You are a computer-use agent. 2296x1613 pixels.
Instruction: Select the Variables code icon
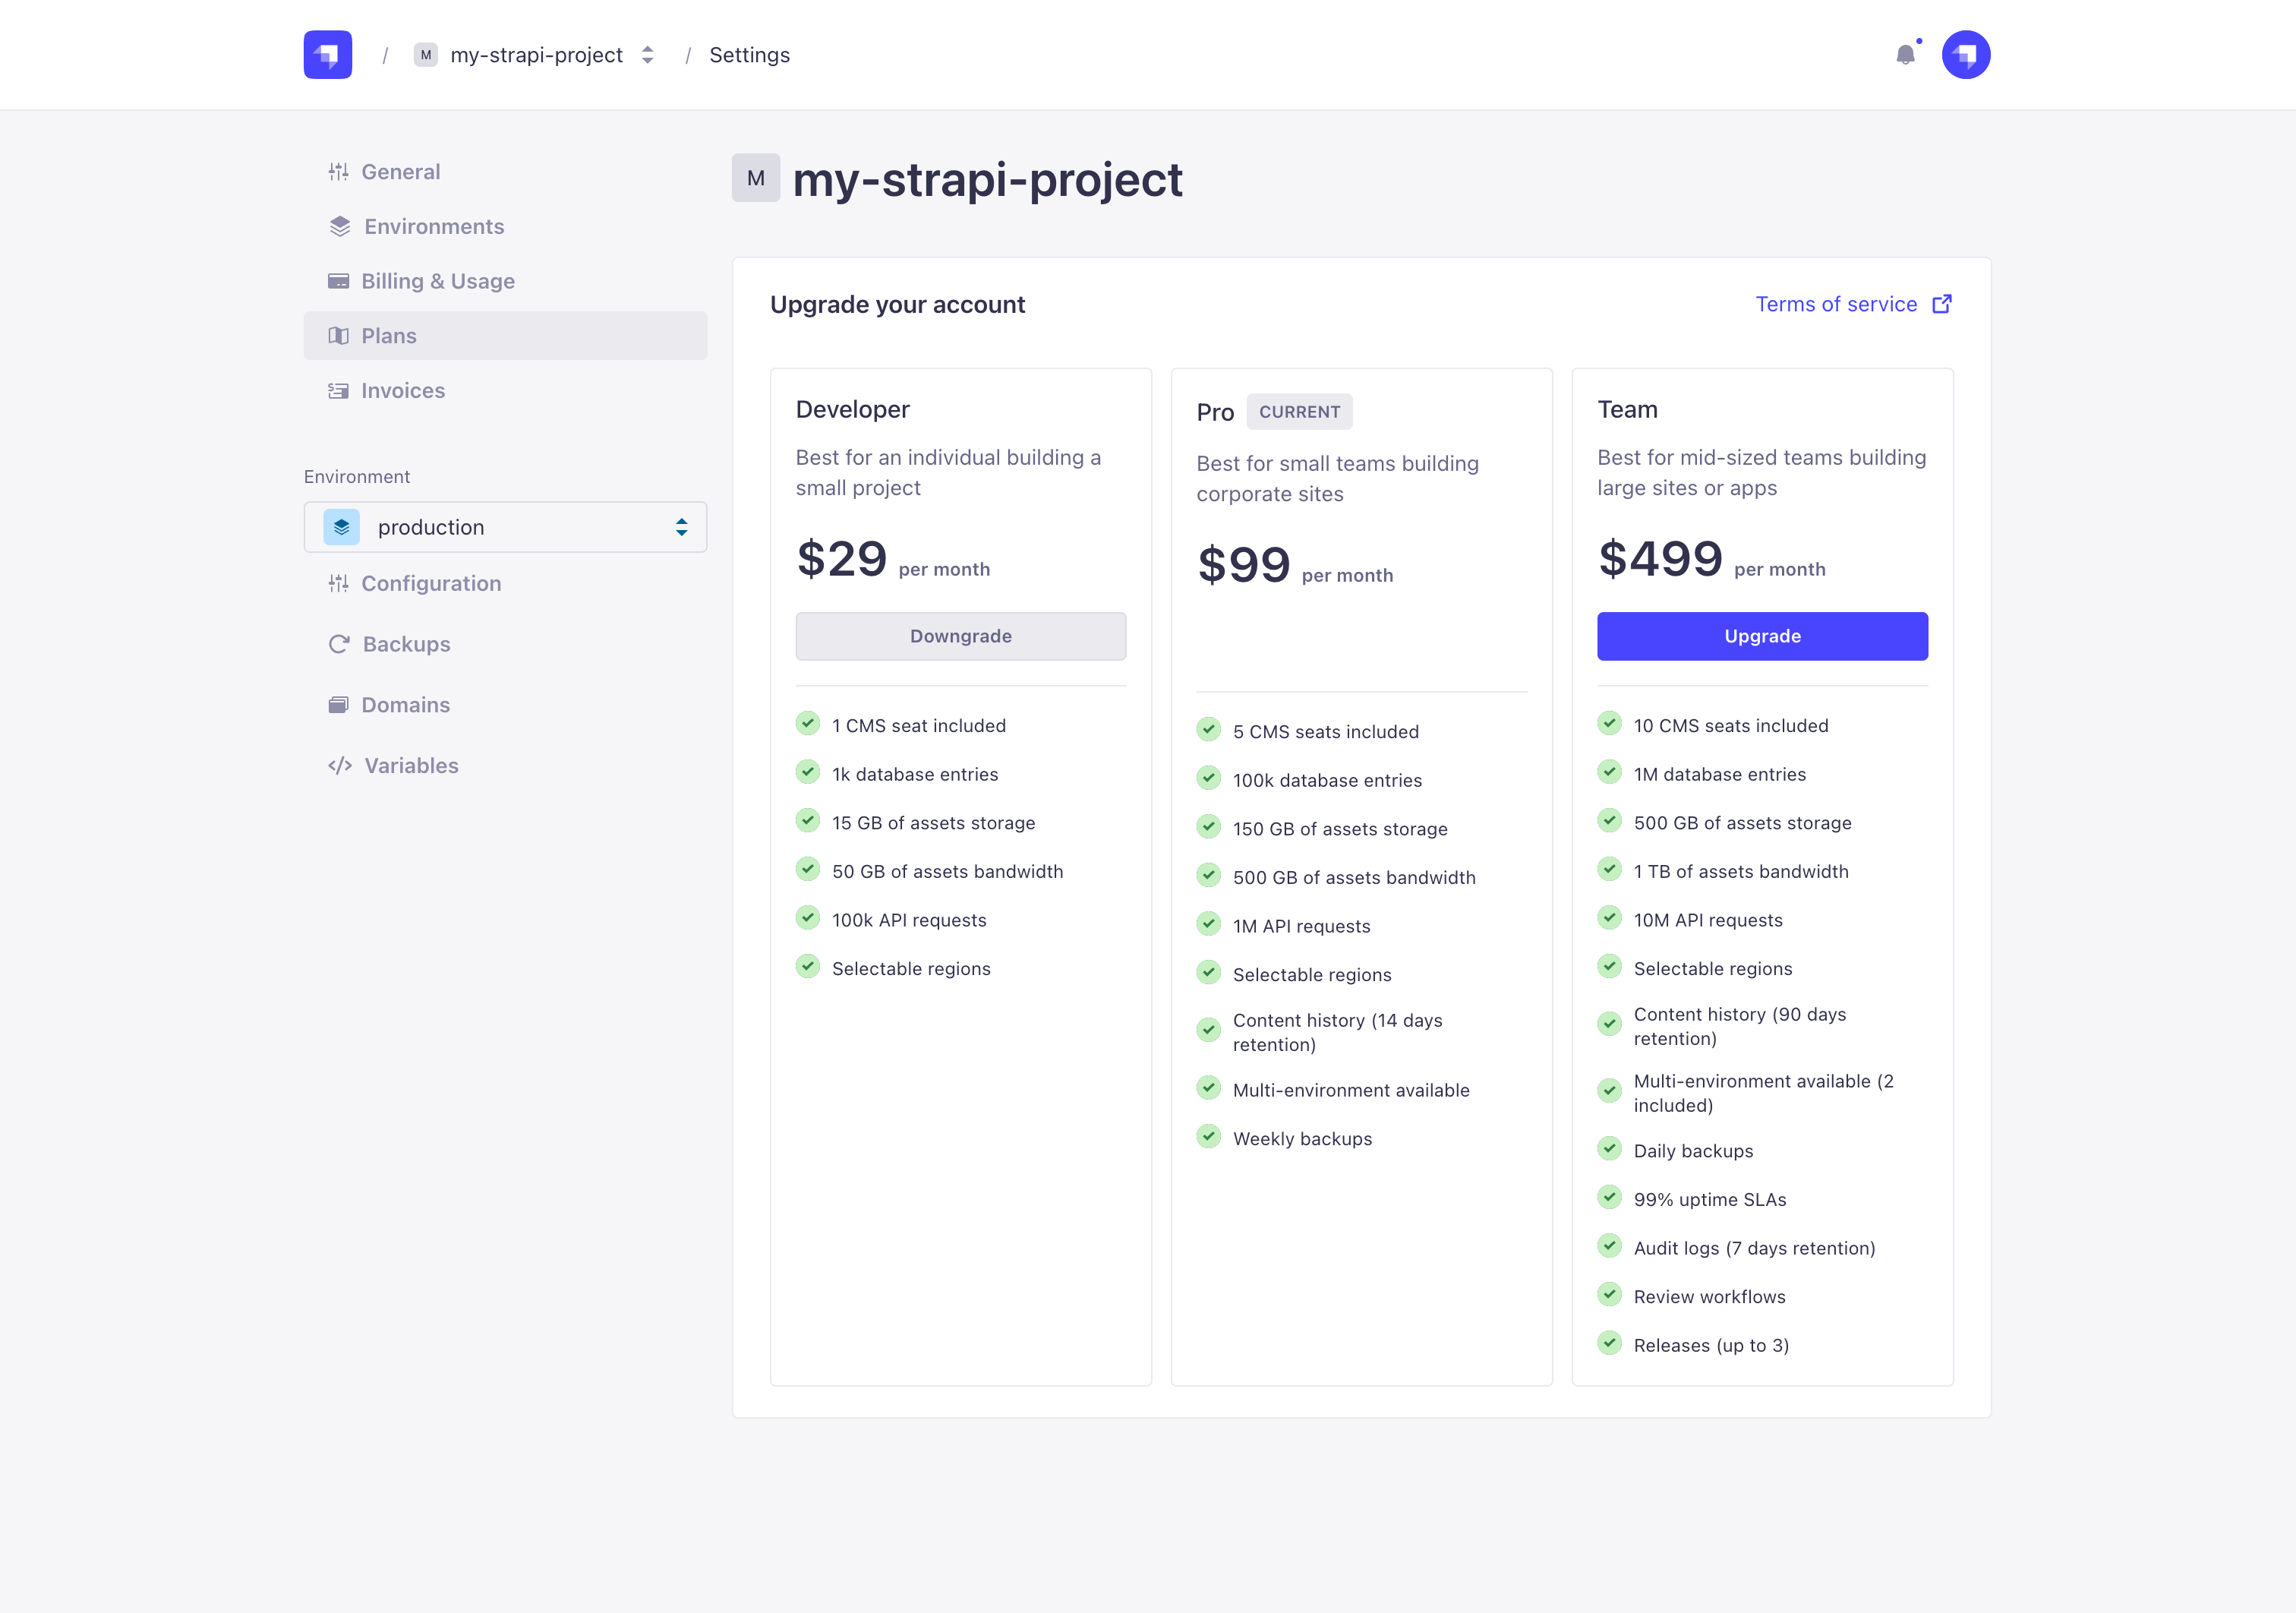[x=339, y=765]
